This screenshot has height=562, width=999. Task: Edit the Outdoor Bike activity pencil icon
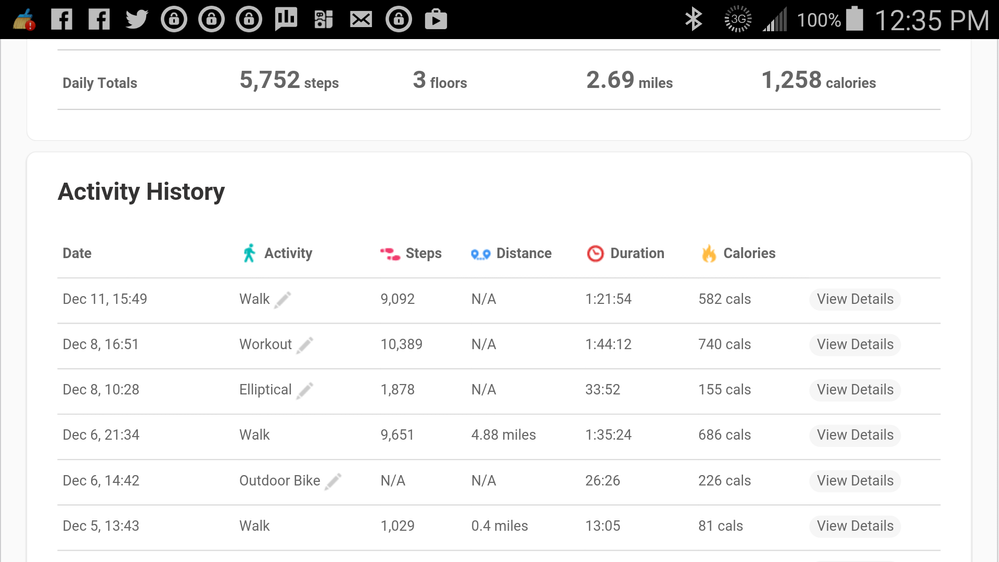[x=333, y=481]
